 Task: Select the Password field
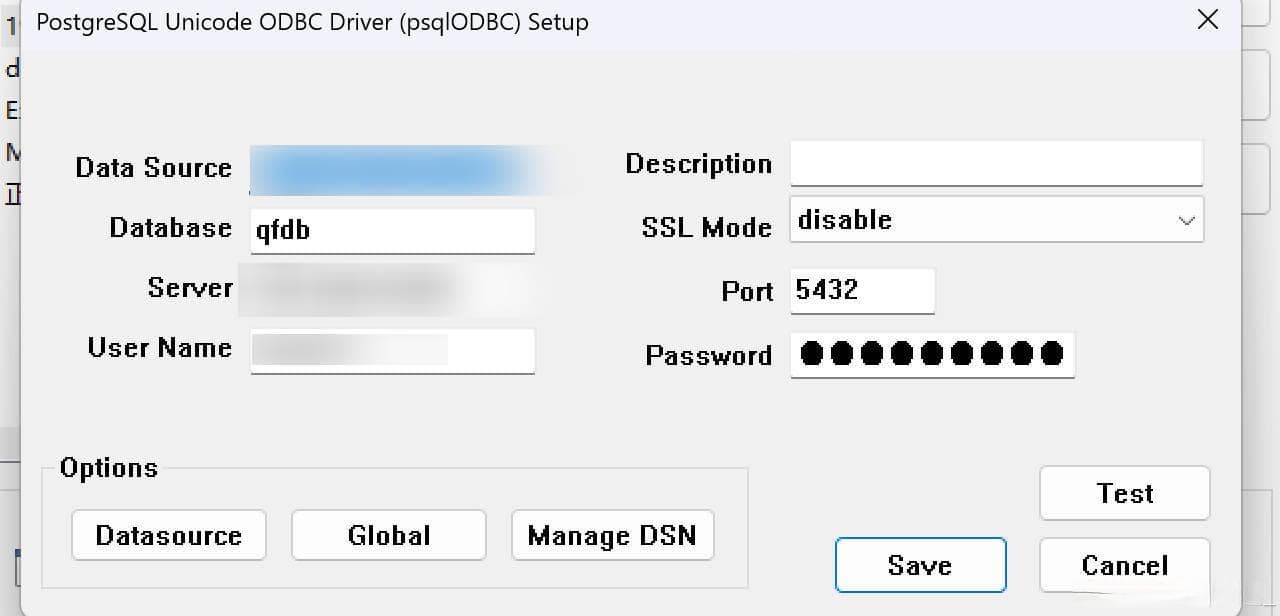pyautogui.click(x=932, y=355)
